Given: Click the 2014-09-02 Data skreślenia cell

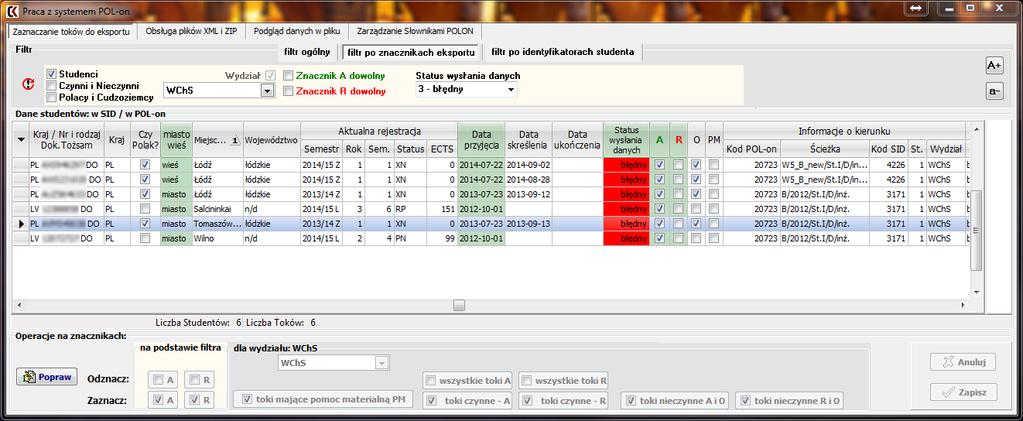Looking at the screenshot, I should click(528, 164).
